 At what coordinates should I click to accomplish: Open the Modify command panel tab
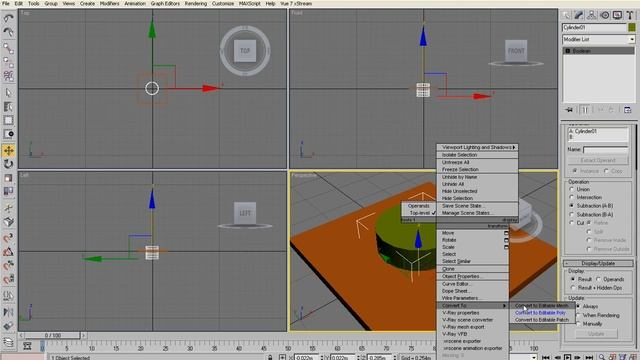[x=579, y=16]
